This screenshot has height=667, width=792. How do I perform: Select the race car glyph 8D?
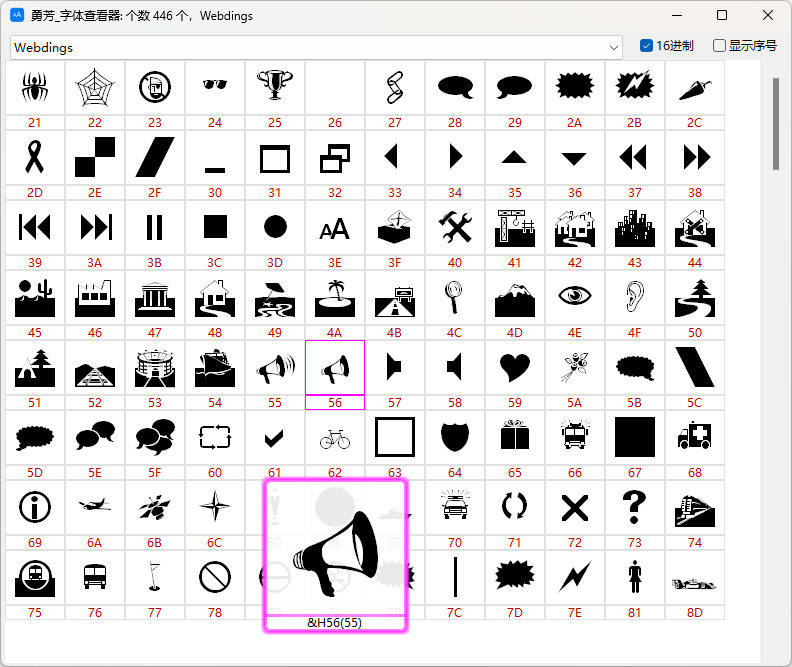click(x=694, y=584)
